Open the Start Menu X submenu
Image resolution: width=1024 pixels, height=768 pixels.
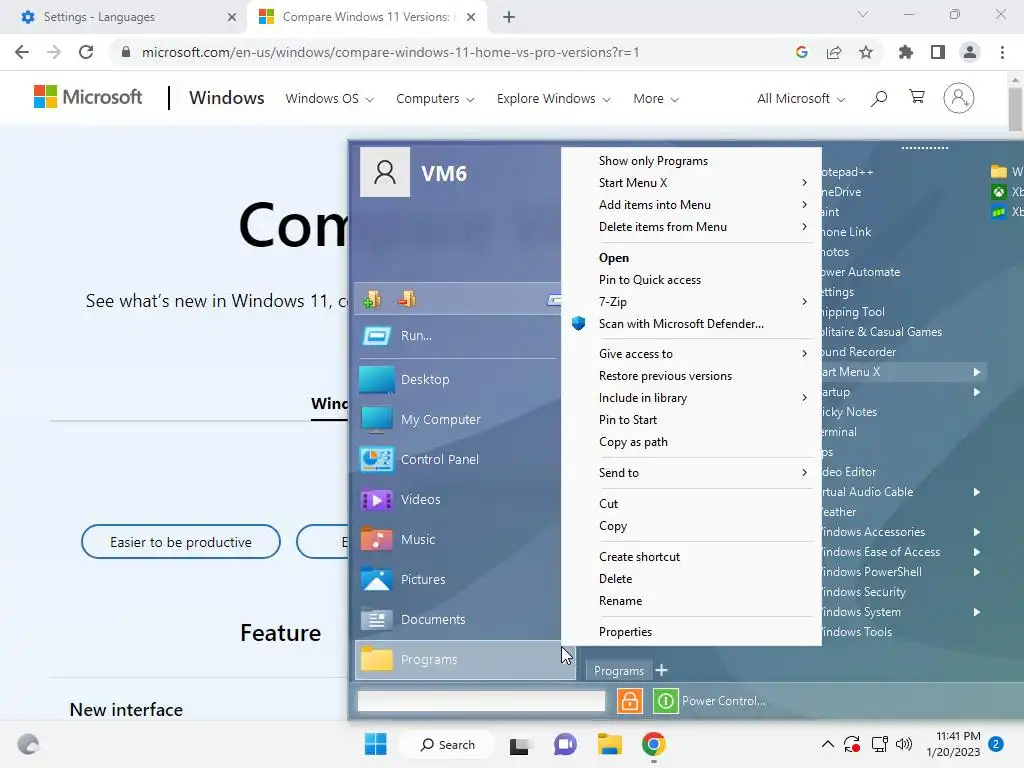pyautogui.click(x=691, y=183)
